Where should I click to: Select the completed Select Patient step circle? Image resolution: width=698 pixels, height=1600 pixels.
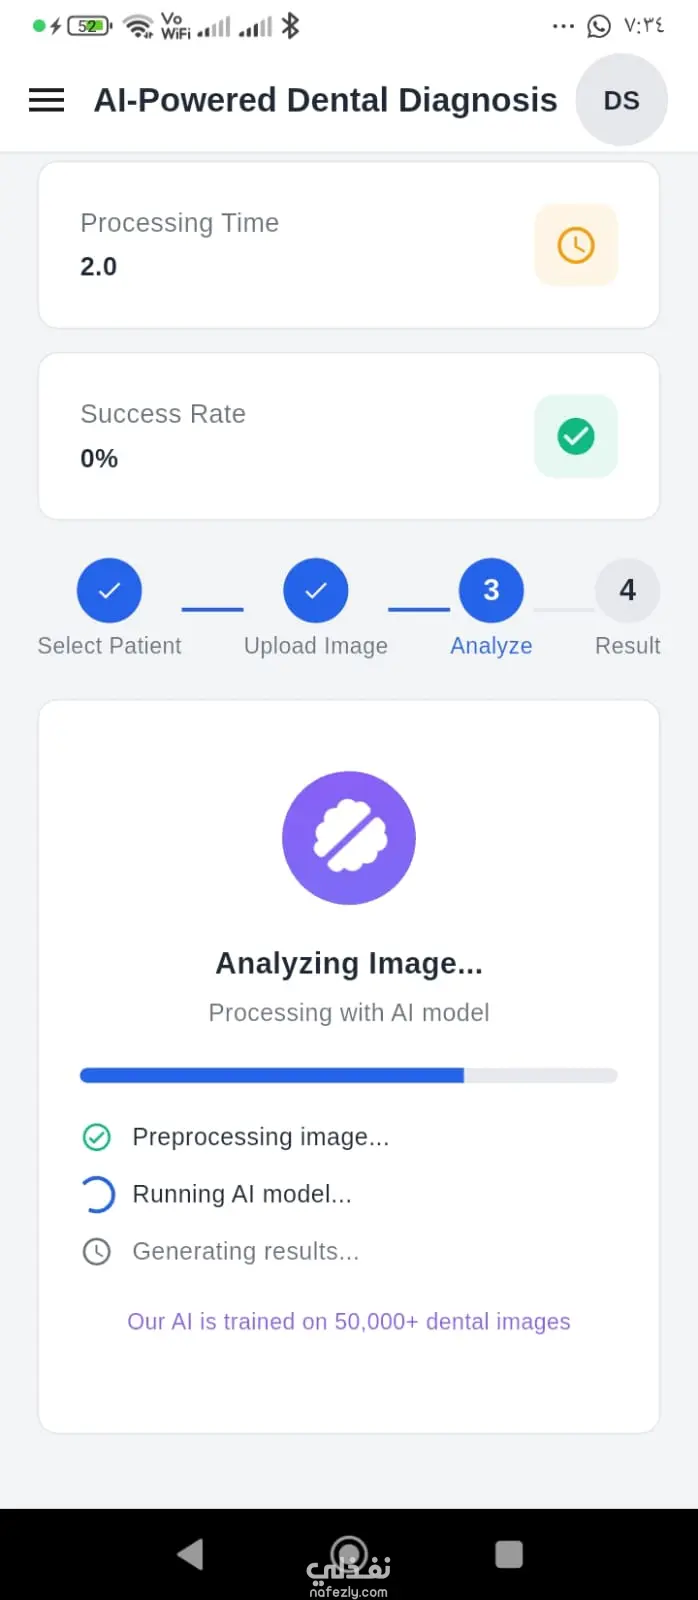[109, 590]
